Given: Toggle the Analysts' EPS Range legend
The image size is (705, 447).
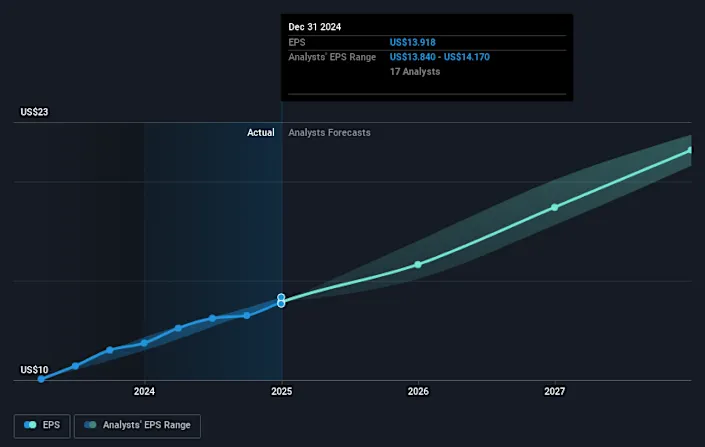Looking at the screenshot, I should (x=137, y=425).
